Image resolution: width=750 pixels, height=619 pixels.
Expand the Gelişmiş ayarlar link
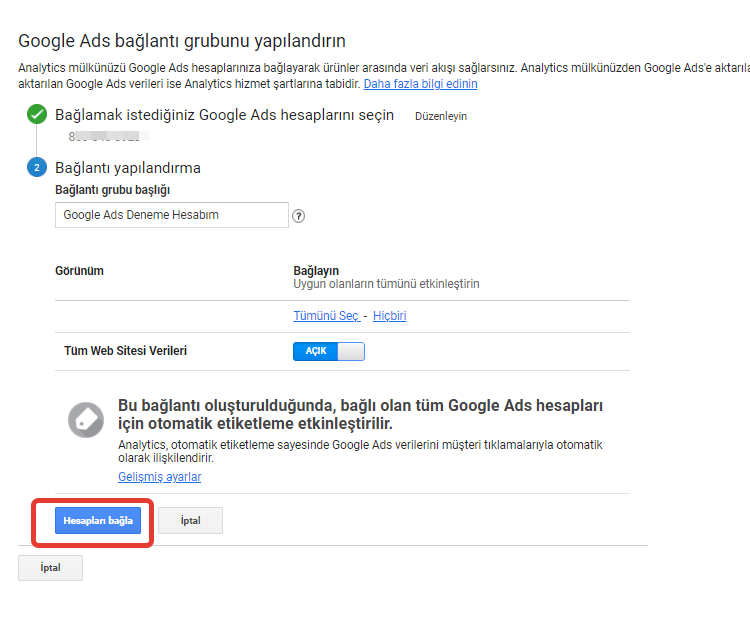click(159, 477)
